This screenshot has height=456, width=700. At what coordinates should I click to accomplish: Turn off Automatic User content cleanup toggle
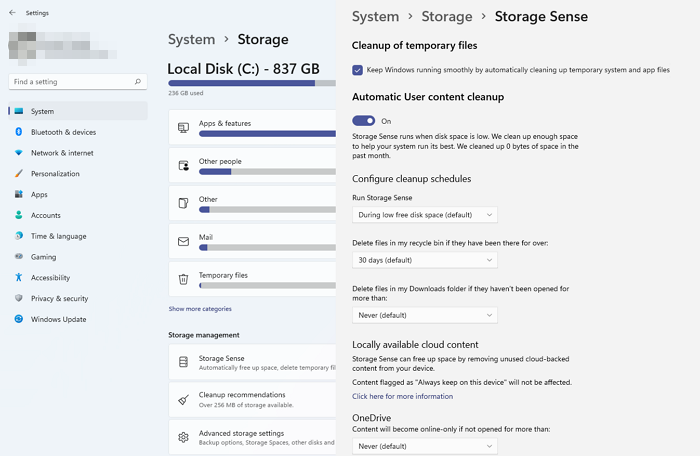click(x=363, y=121)
